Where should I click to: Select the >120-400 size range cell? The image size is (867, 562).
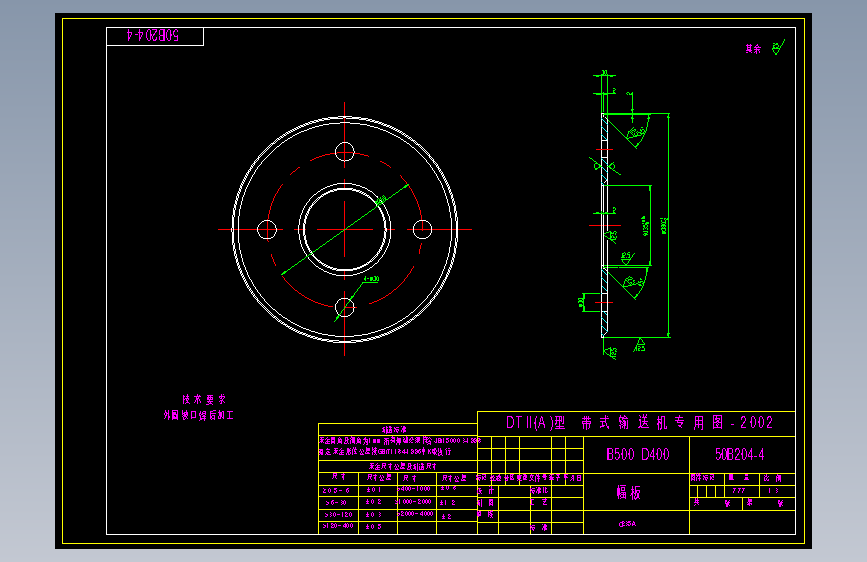[338, 526]
